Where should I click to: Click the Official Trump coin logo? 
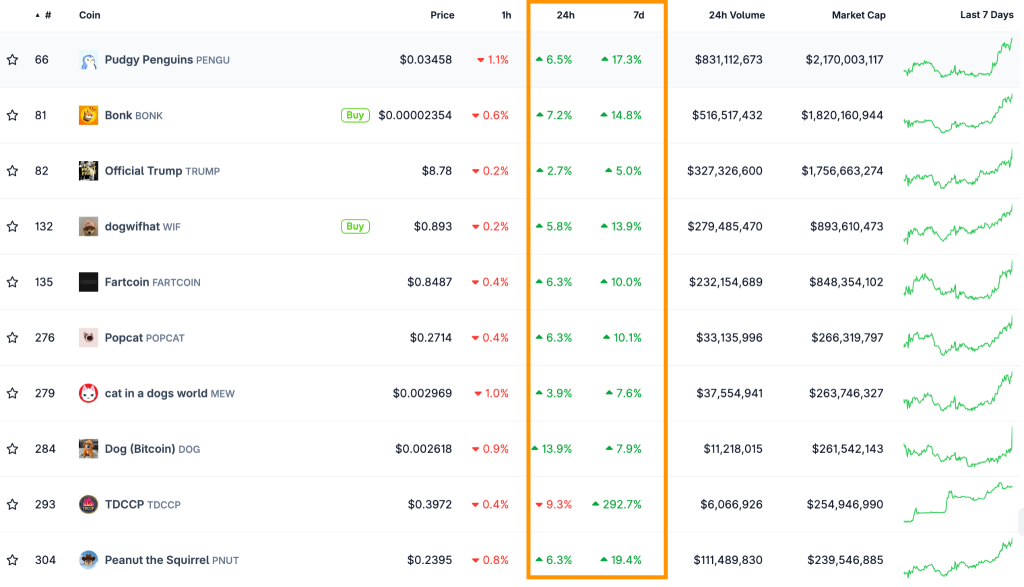pos(88,171)
